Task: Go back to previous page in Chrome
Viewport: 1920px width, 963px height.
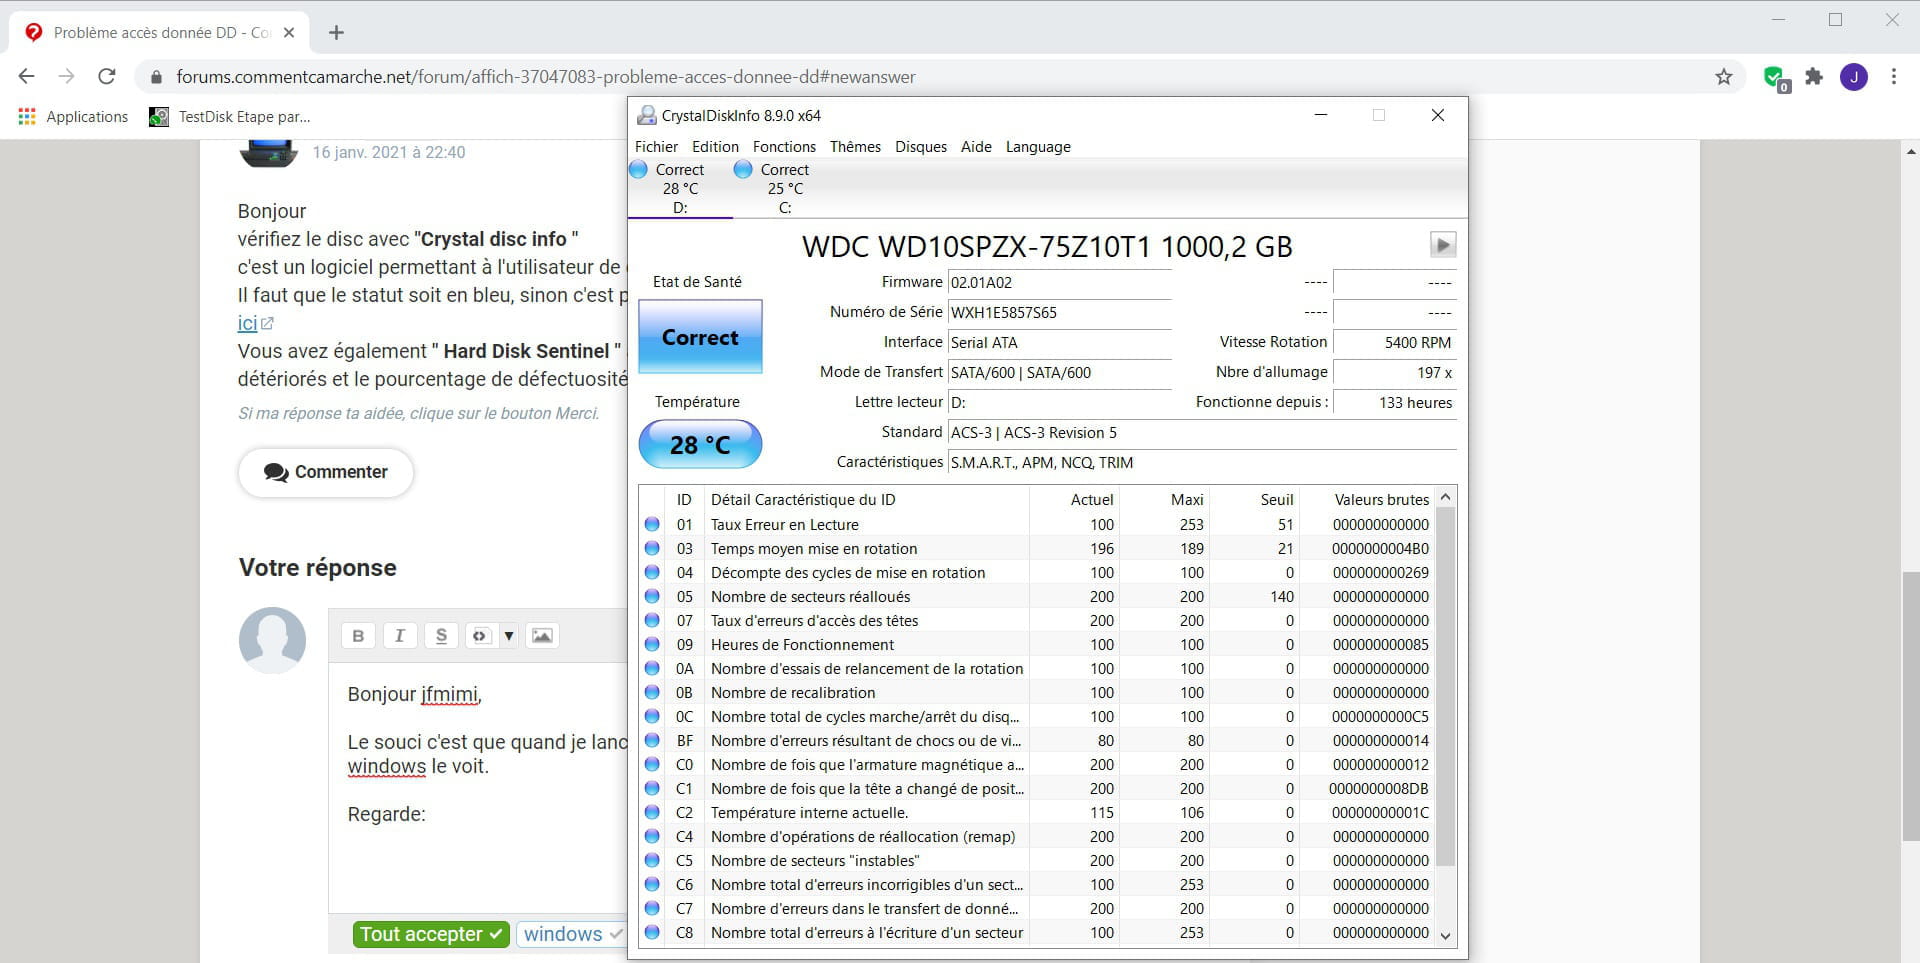Action: click(27, 77)
